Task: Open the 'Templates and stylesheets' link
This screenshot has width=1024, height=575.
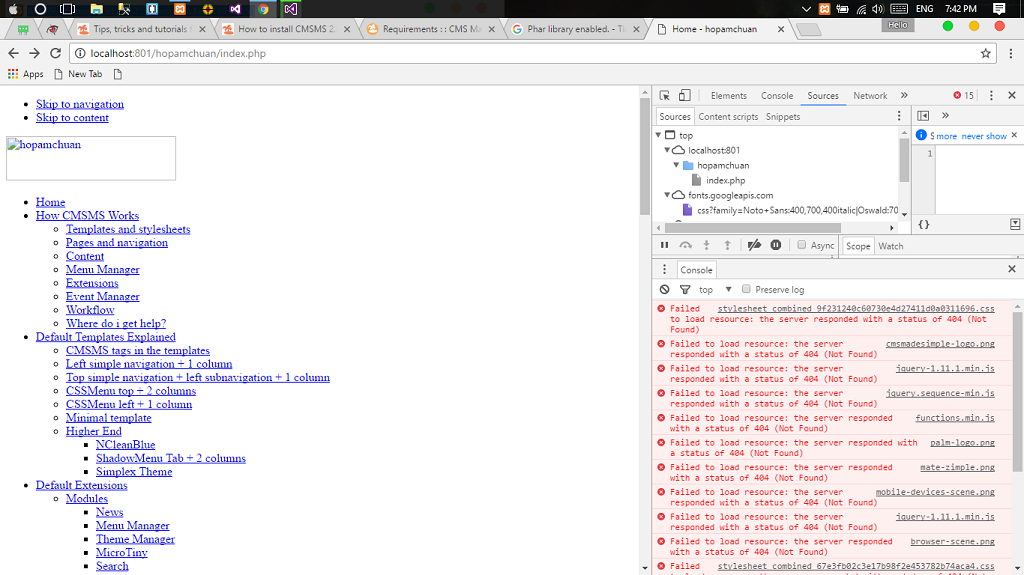Action: 127,229
